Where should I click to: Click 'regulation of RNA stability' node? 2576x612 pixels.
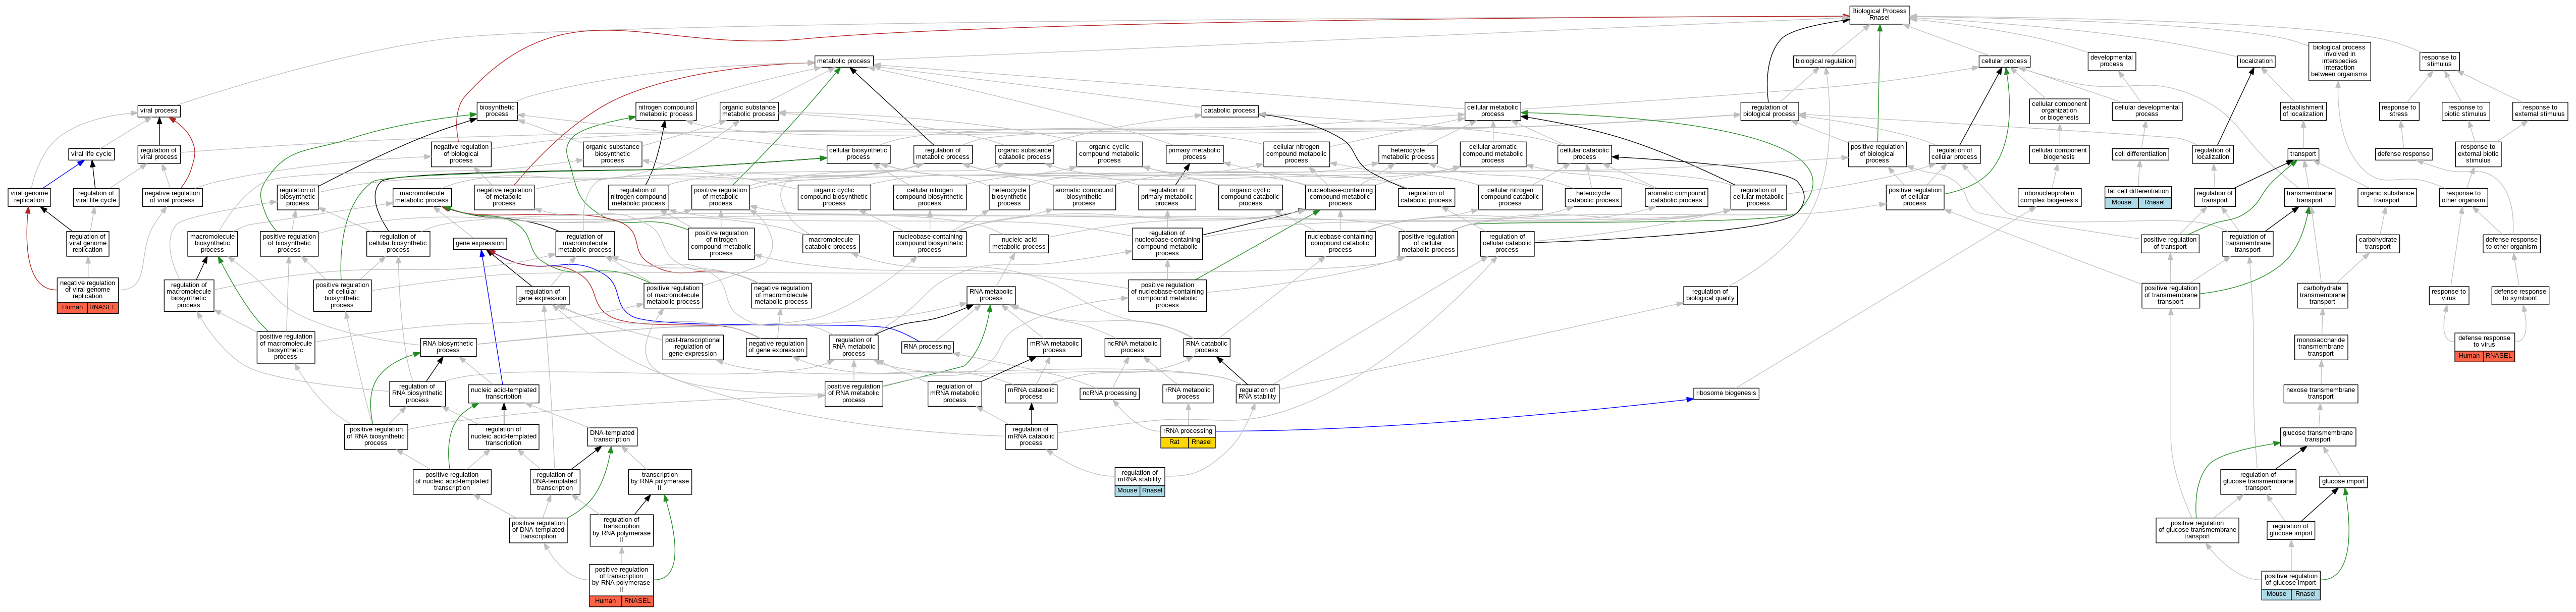pos(1257,393)
